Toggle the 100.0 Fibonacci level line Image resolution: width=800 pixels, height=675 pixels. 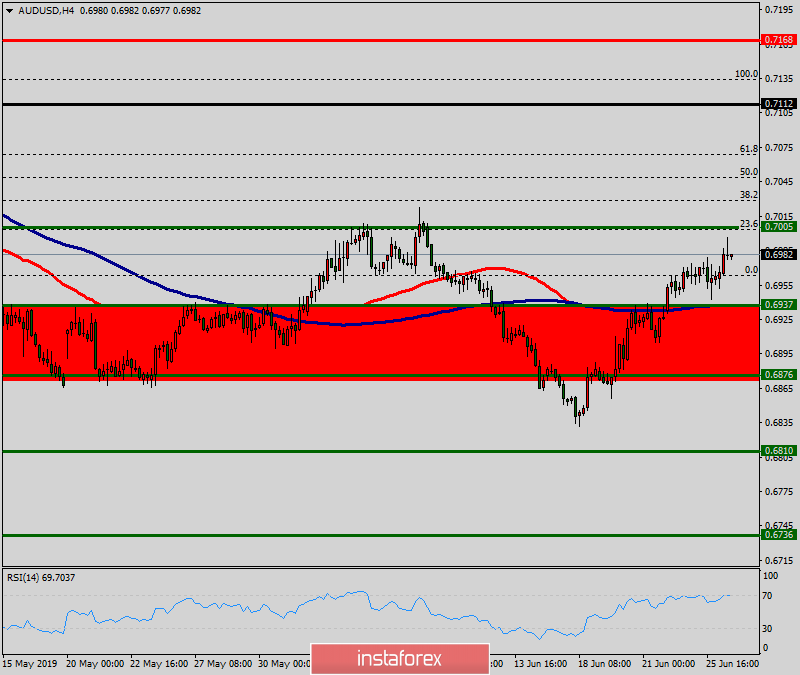(744, 73)
